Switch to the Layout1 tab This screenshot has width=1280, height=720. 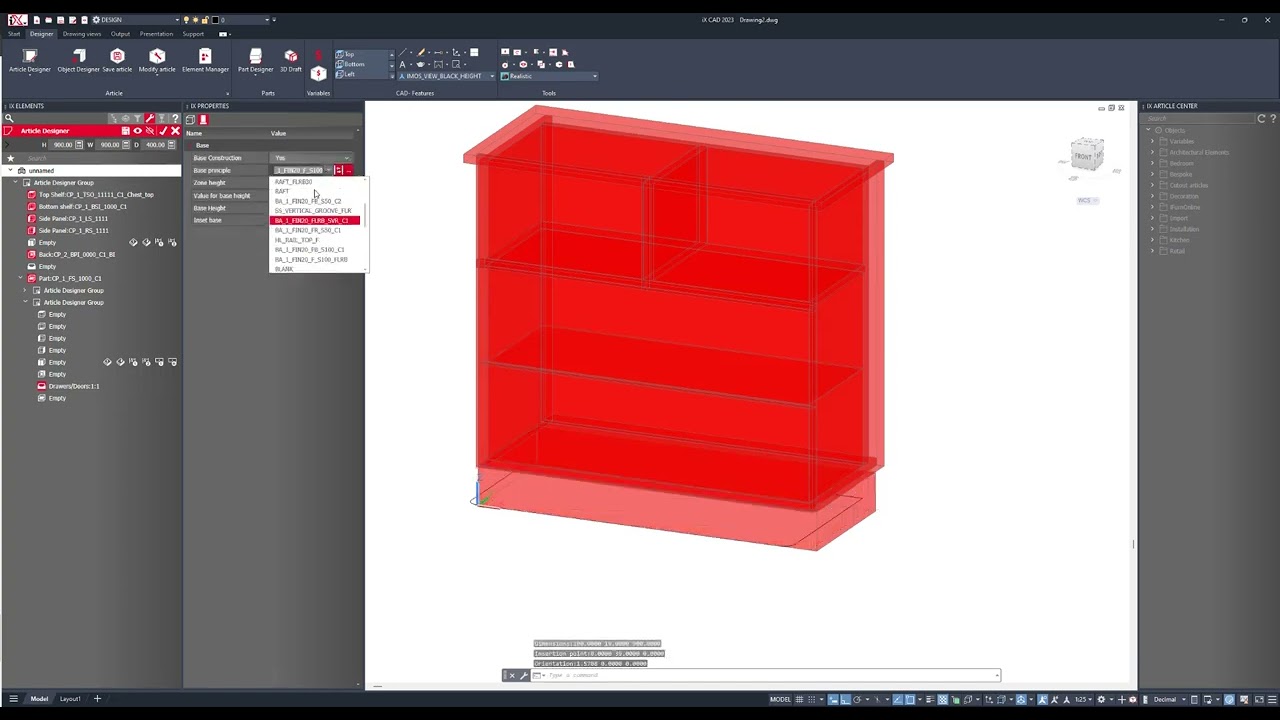(x=70, y=699)
